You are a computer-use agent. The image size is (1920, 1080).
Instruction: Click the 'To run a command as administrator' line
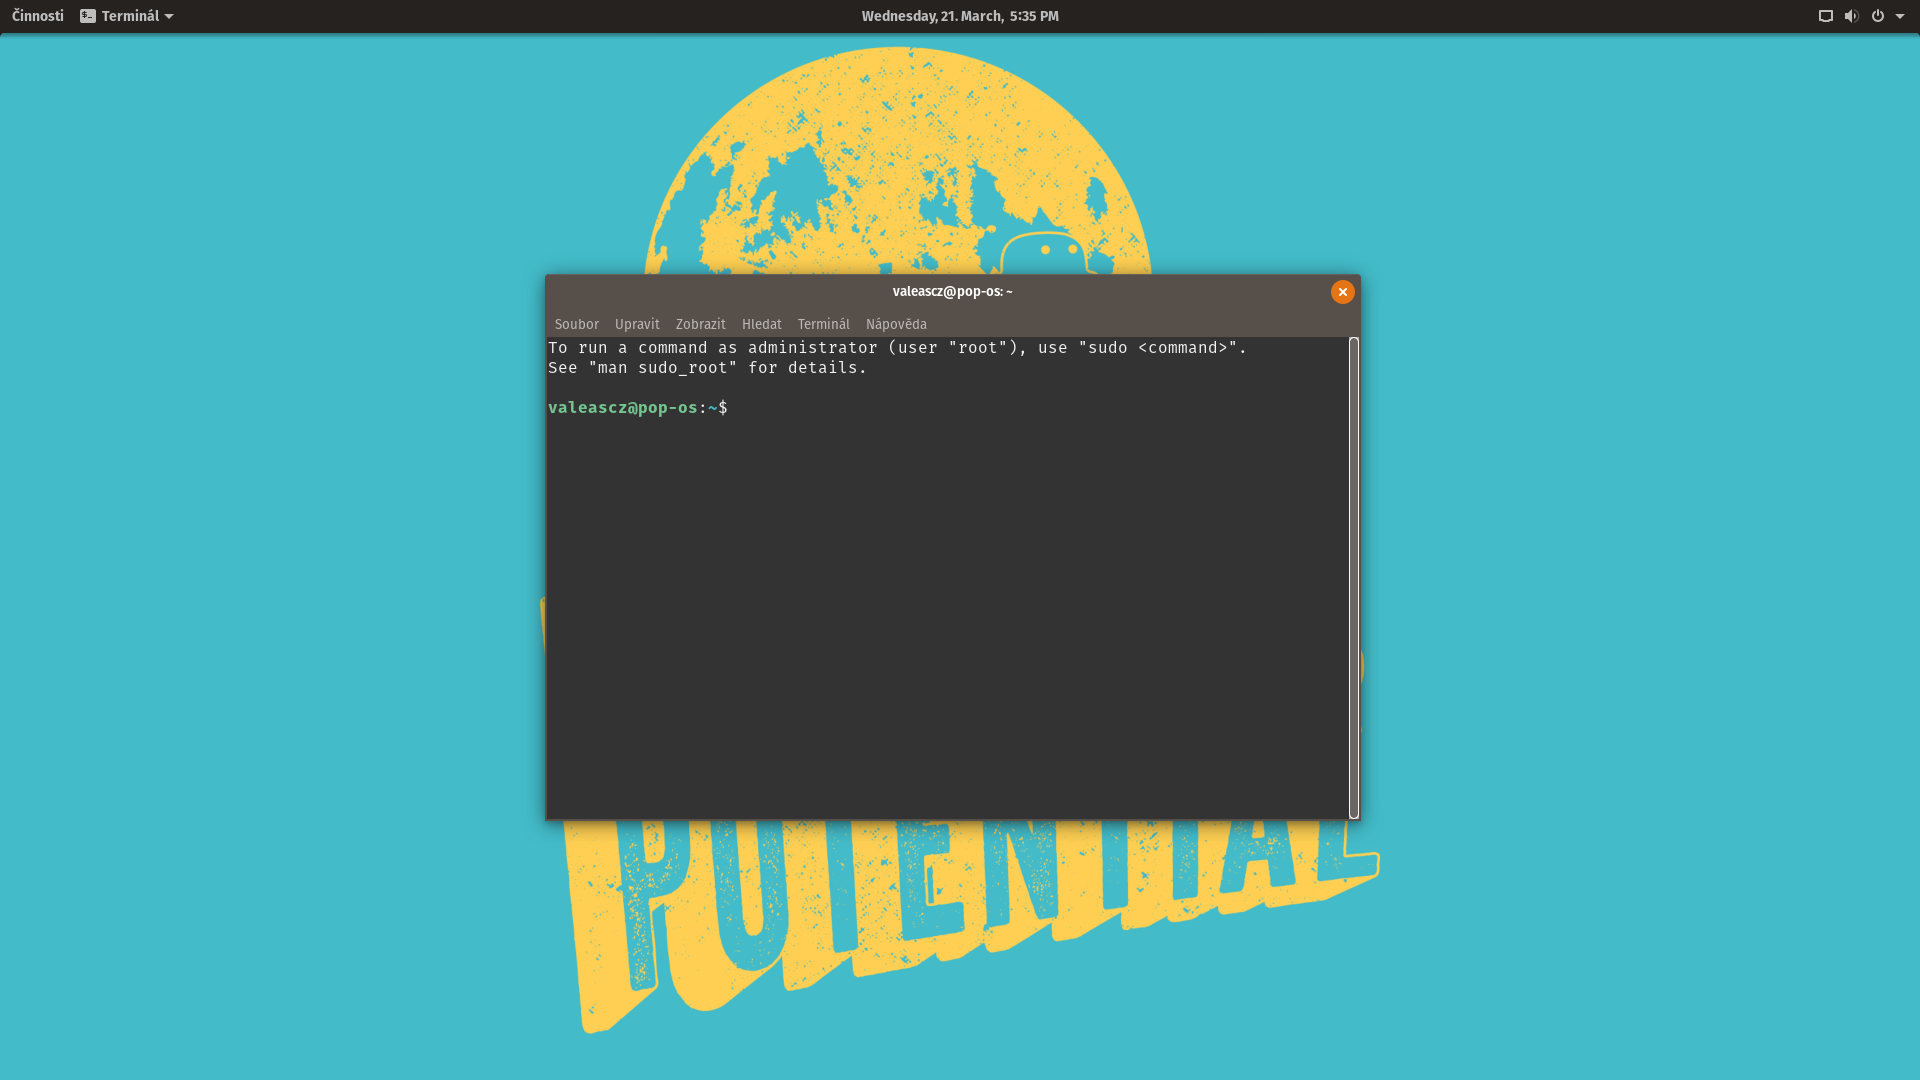tap(897, 347)
